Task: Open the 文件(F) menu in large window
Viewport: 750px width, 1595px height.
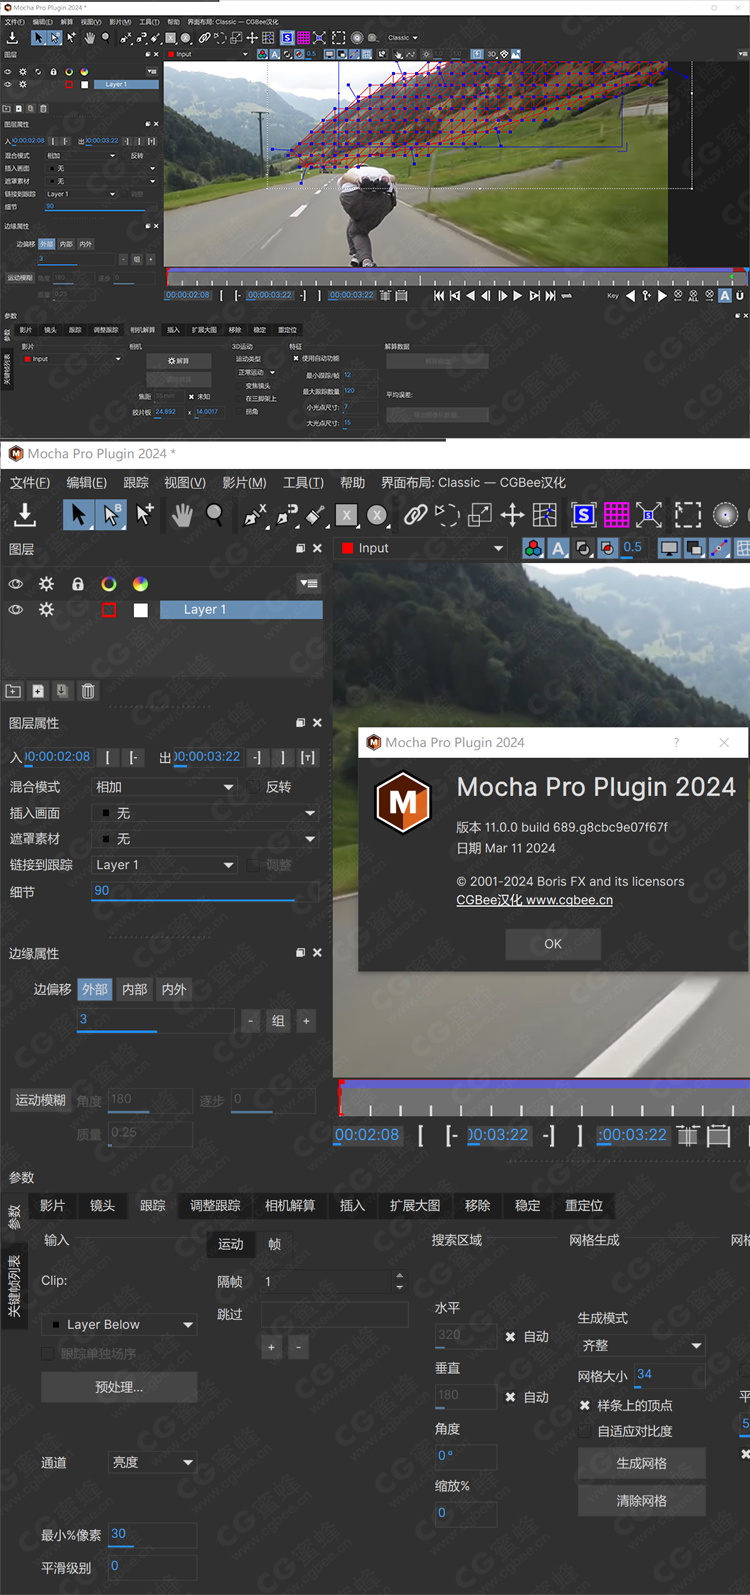Action: [30, 482]
